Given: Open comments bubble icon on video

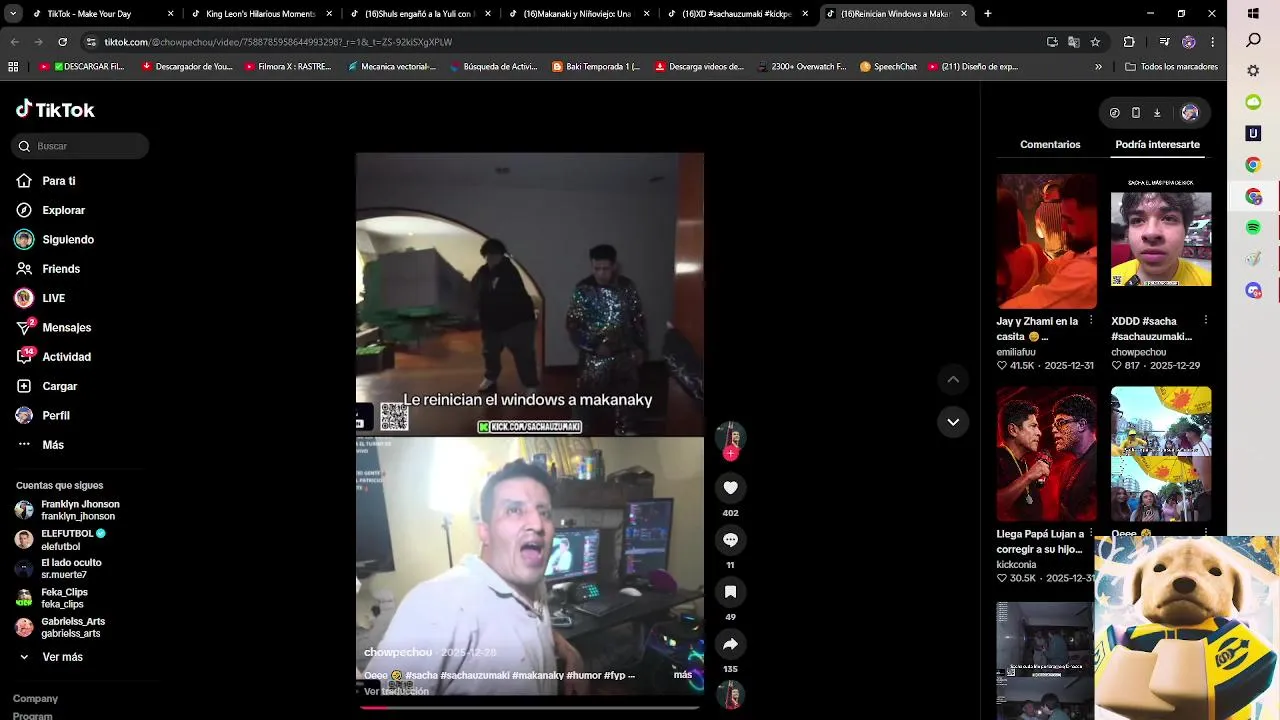Looking at the screenshot, I should [x=730, y=540].
